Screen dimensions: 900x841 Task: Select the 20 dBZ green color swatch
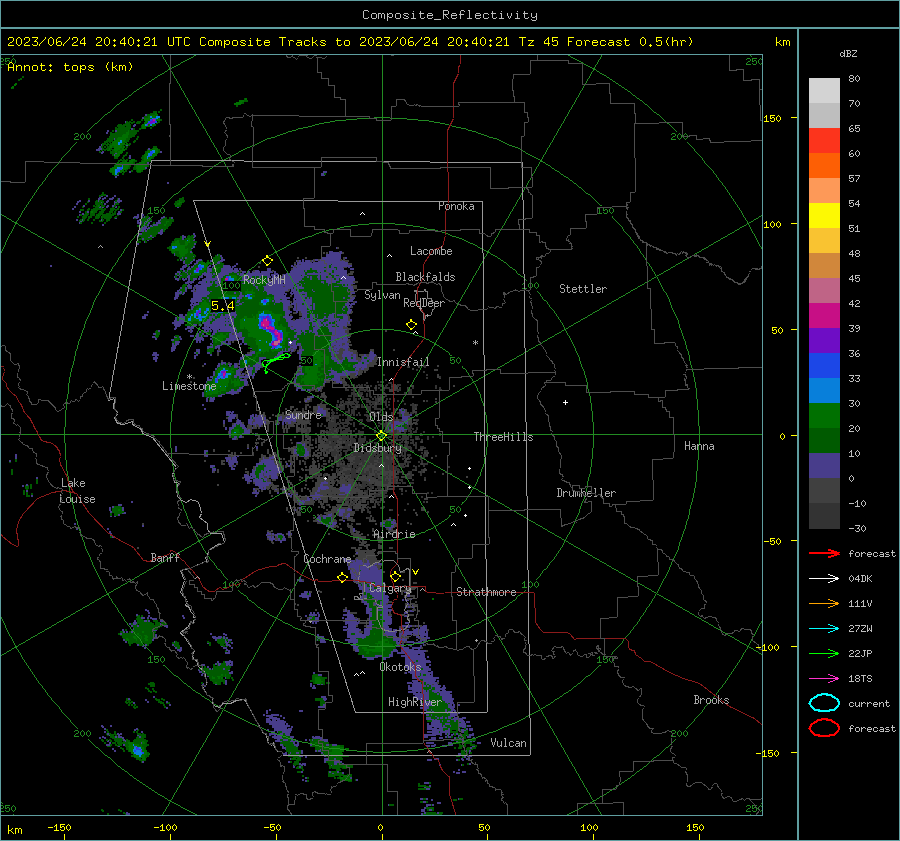point(824,416)
